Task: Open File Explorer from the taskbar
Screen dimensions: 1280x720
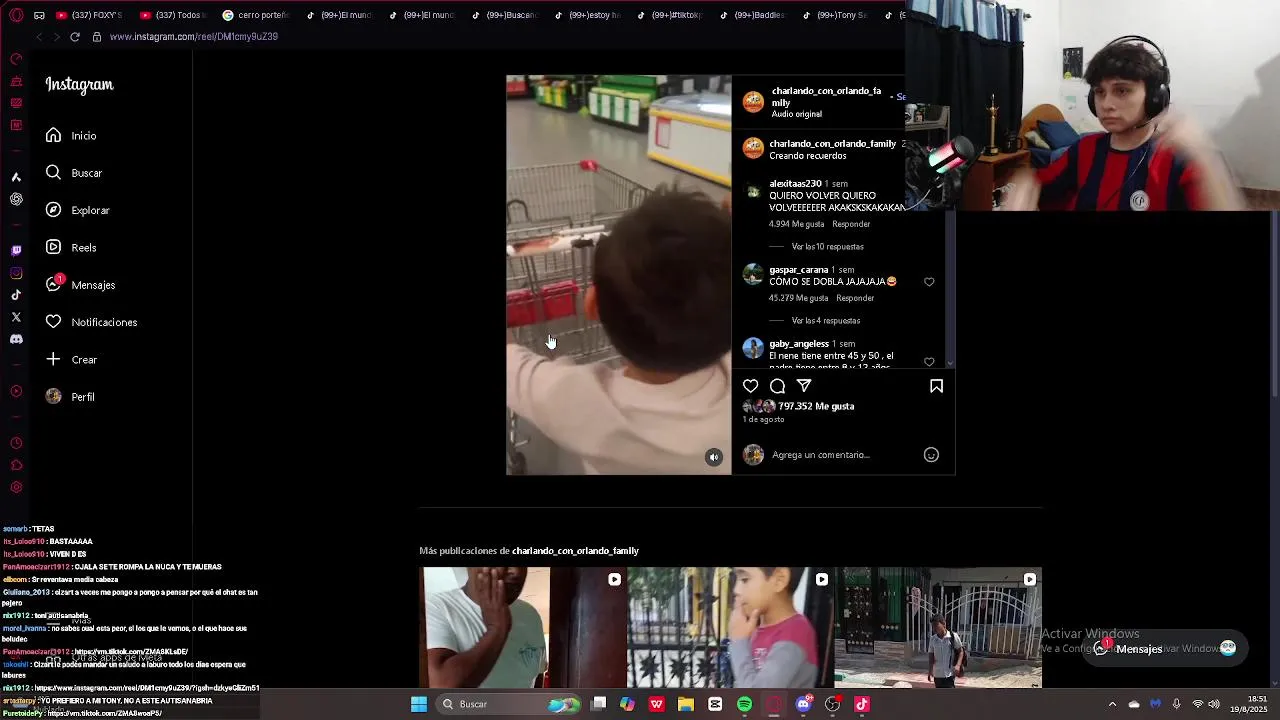Action: point(686,704)
